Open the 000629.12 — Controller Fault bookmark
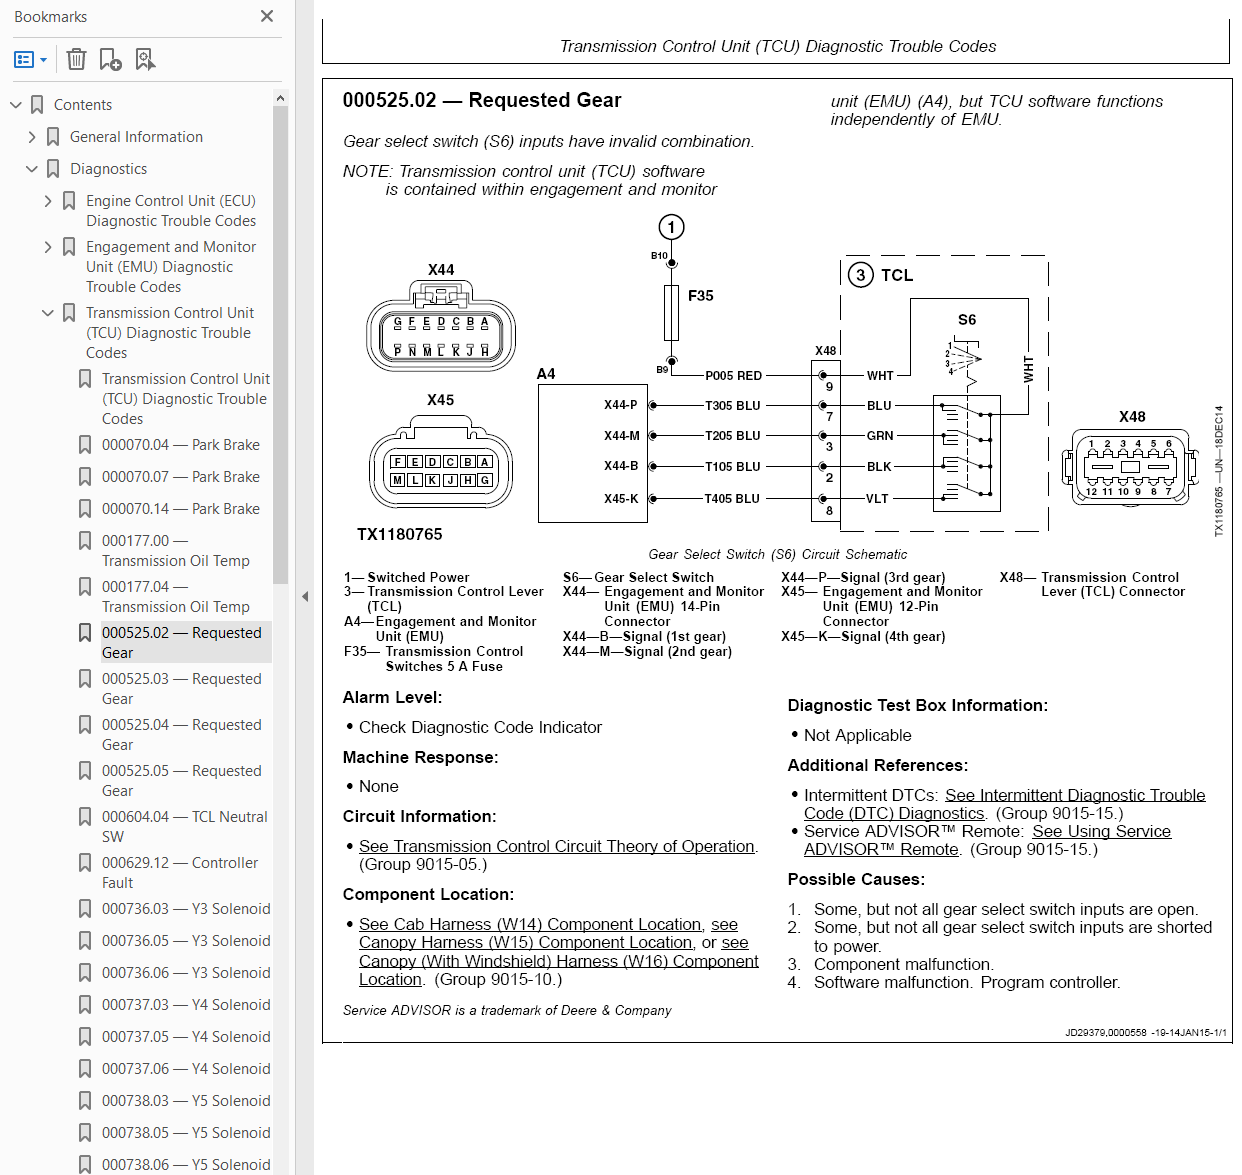This screenshot has height=1175, width=1242. pyautogui.click(x=179, y=873)
